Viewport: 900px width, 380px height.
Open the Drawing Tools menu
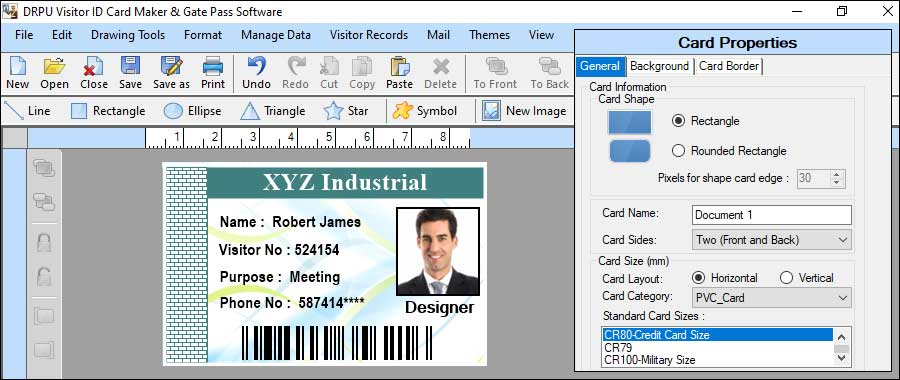click(128, 35)
